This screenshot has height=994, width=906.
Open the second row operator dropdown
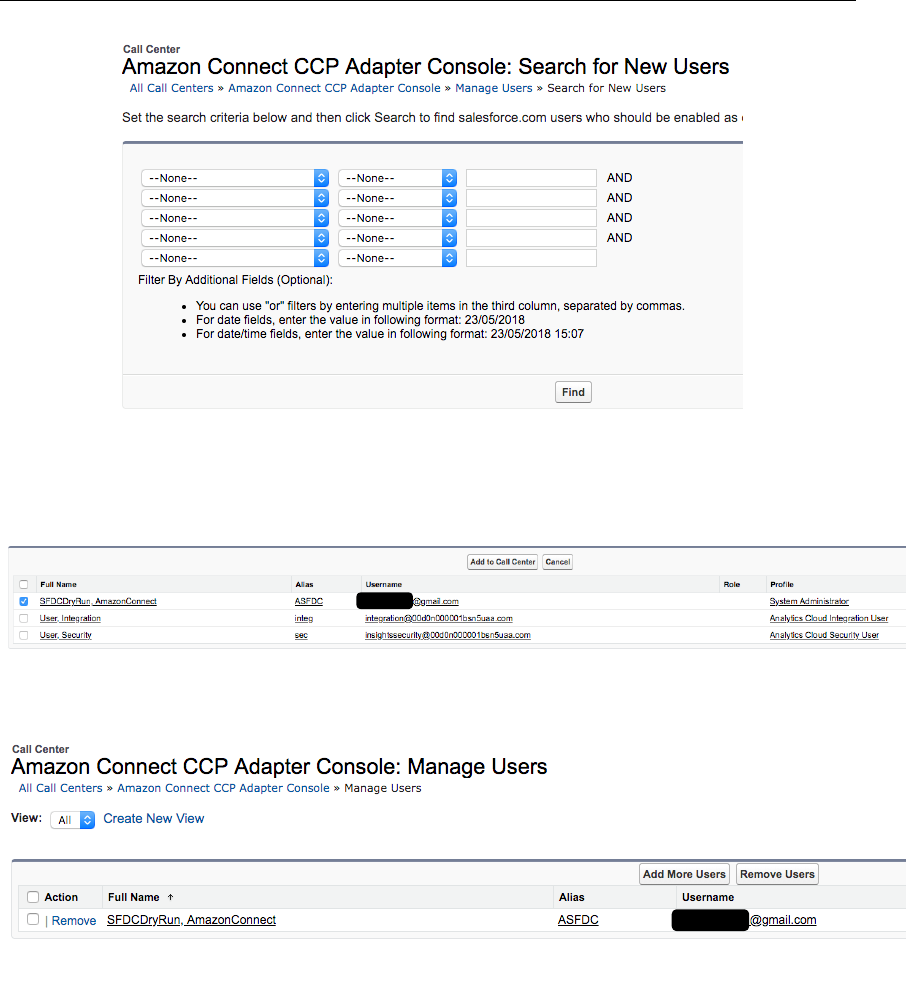(x=398, y=198)
